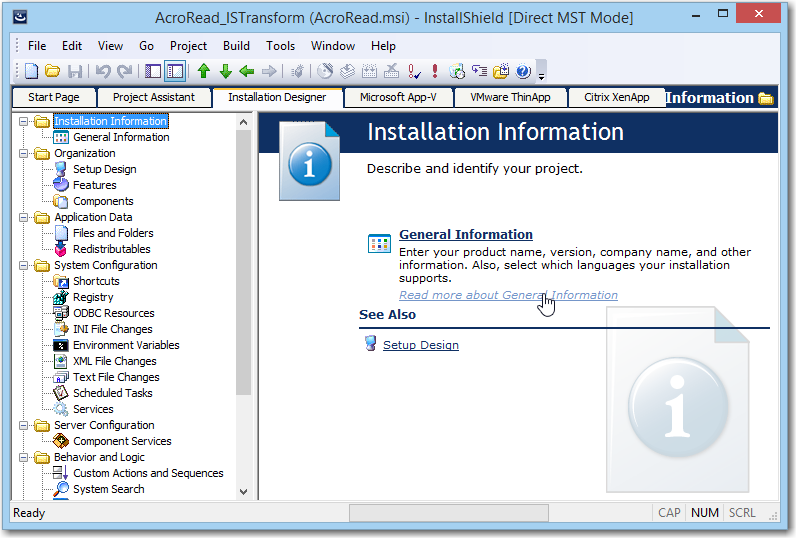Switch to the Microsoft App-V tab

coord(398,97)
